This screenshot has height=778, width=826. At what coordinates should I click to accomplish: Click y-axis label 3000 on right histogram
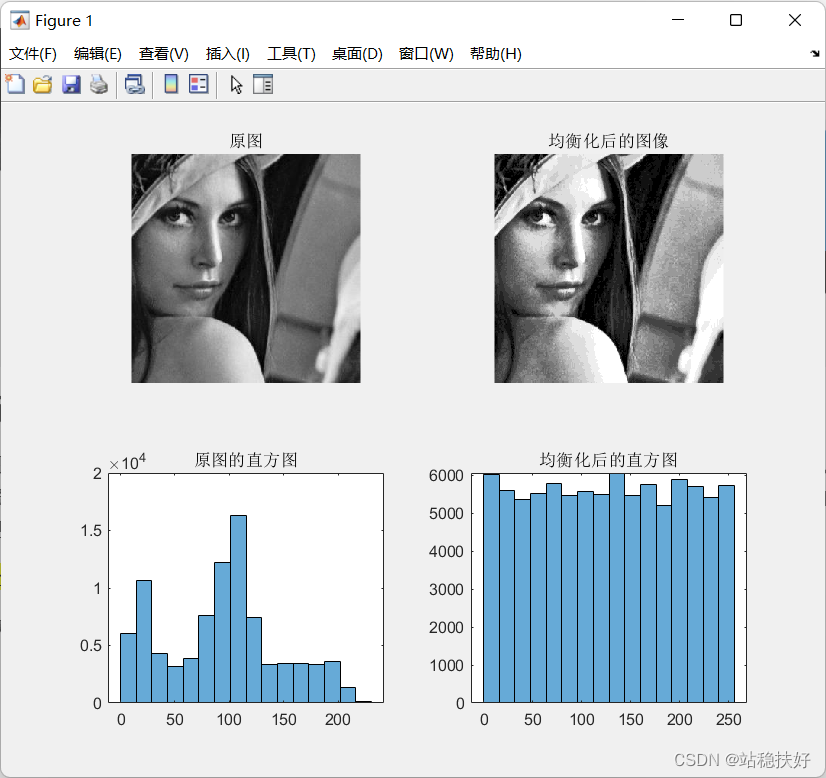click(446, 589)
